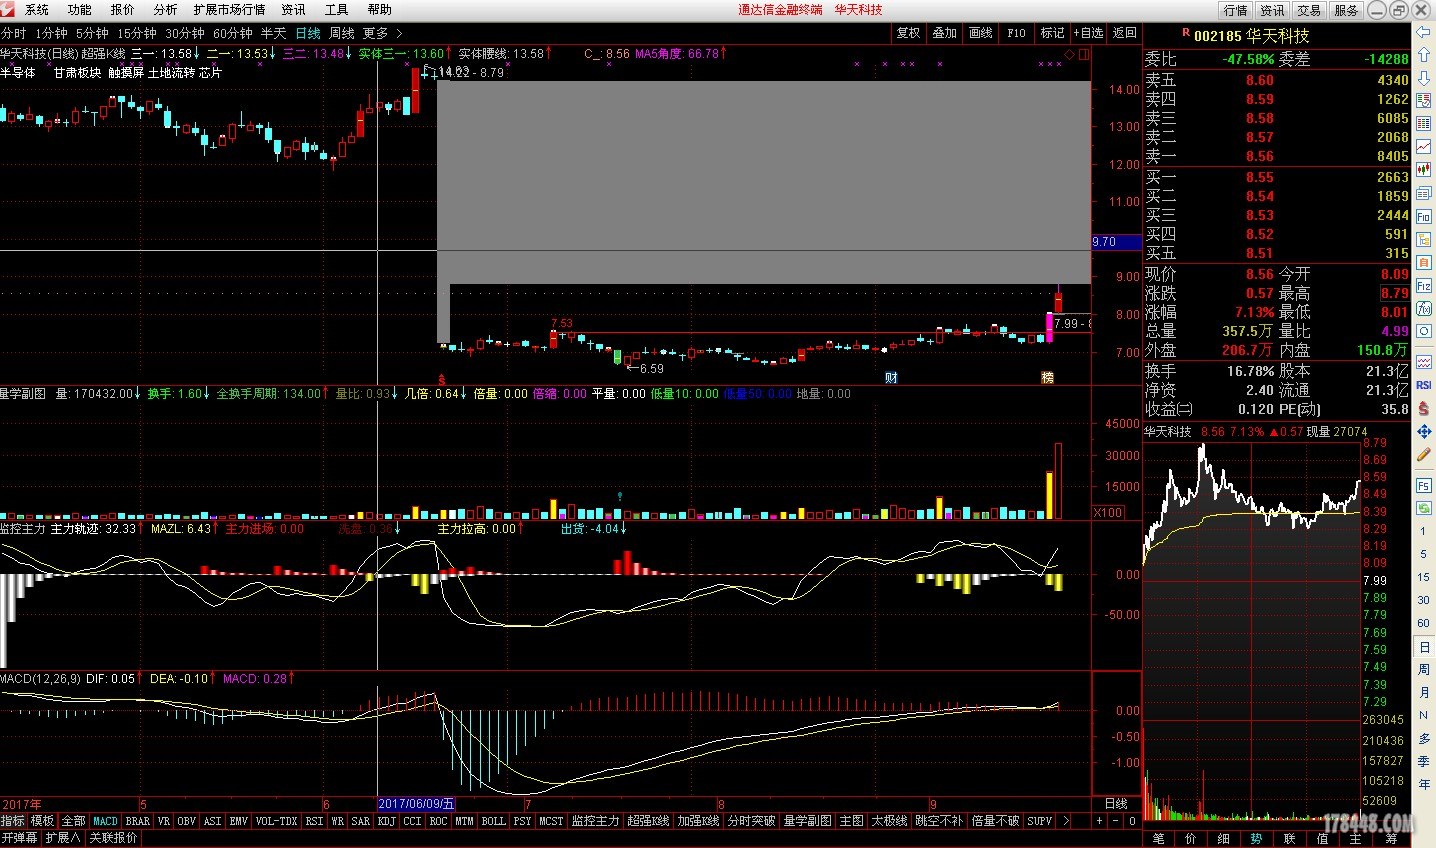1436x848 pixels.
Task: Switch to 15-minute period in sidebar
Action: [x=1423, y=577]
